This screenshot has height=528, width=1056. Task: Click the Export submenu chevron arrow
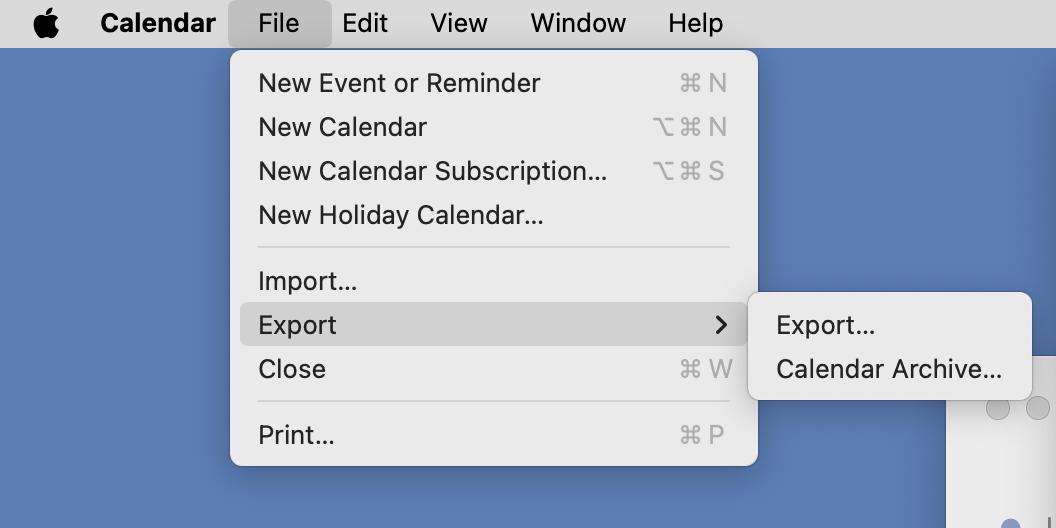[x=721, y=325]
